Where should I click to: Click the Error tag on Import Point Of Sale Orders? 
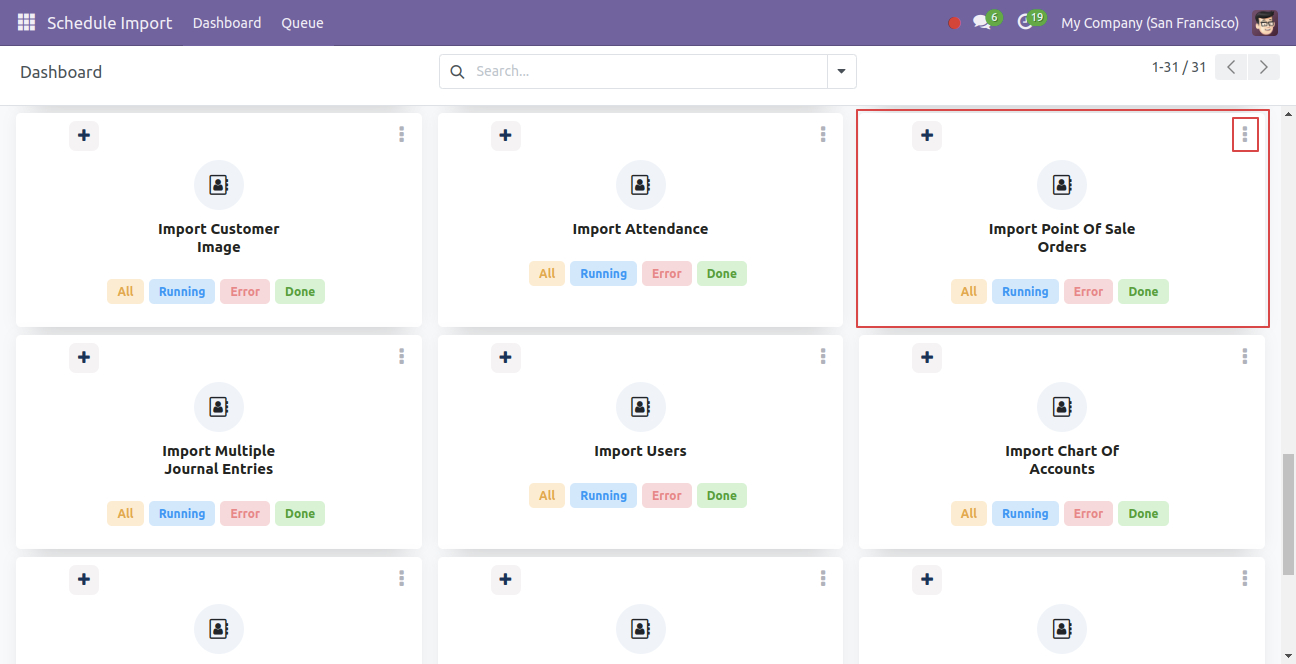pos(1088,292)
